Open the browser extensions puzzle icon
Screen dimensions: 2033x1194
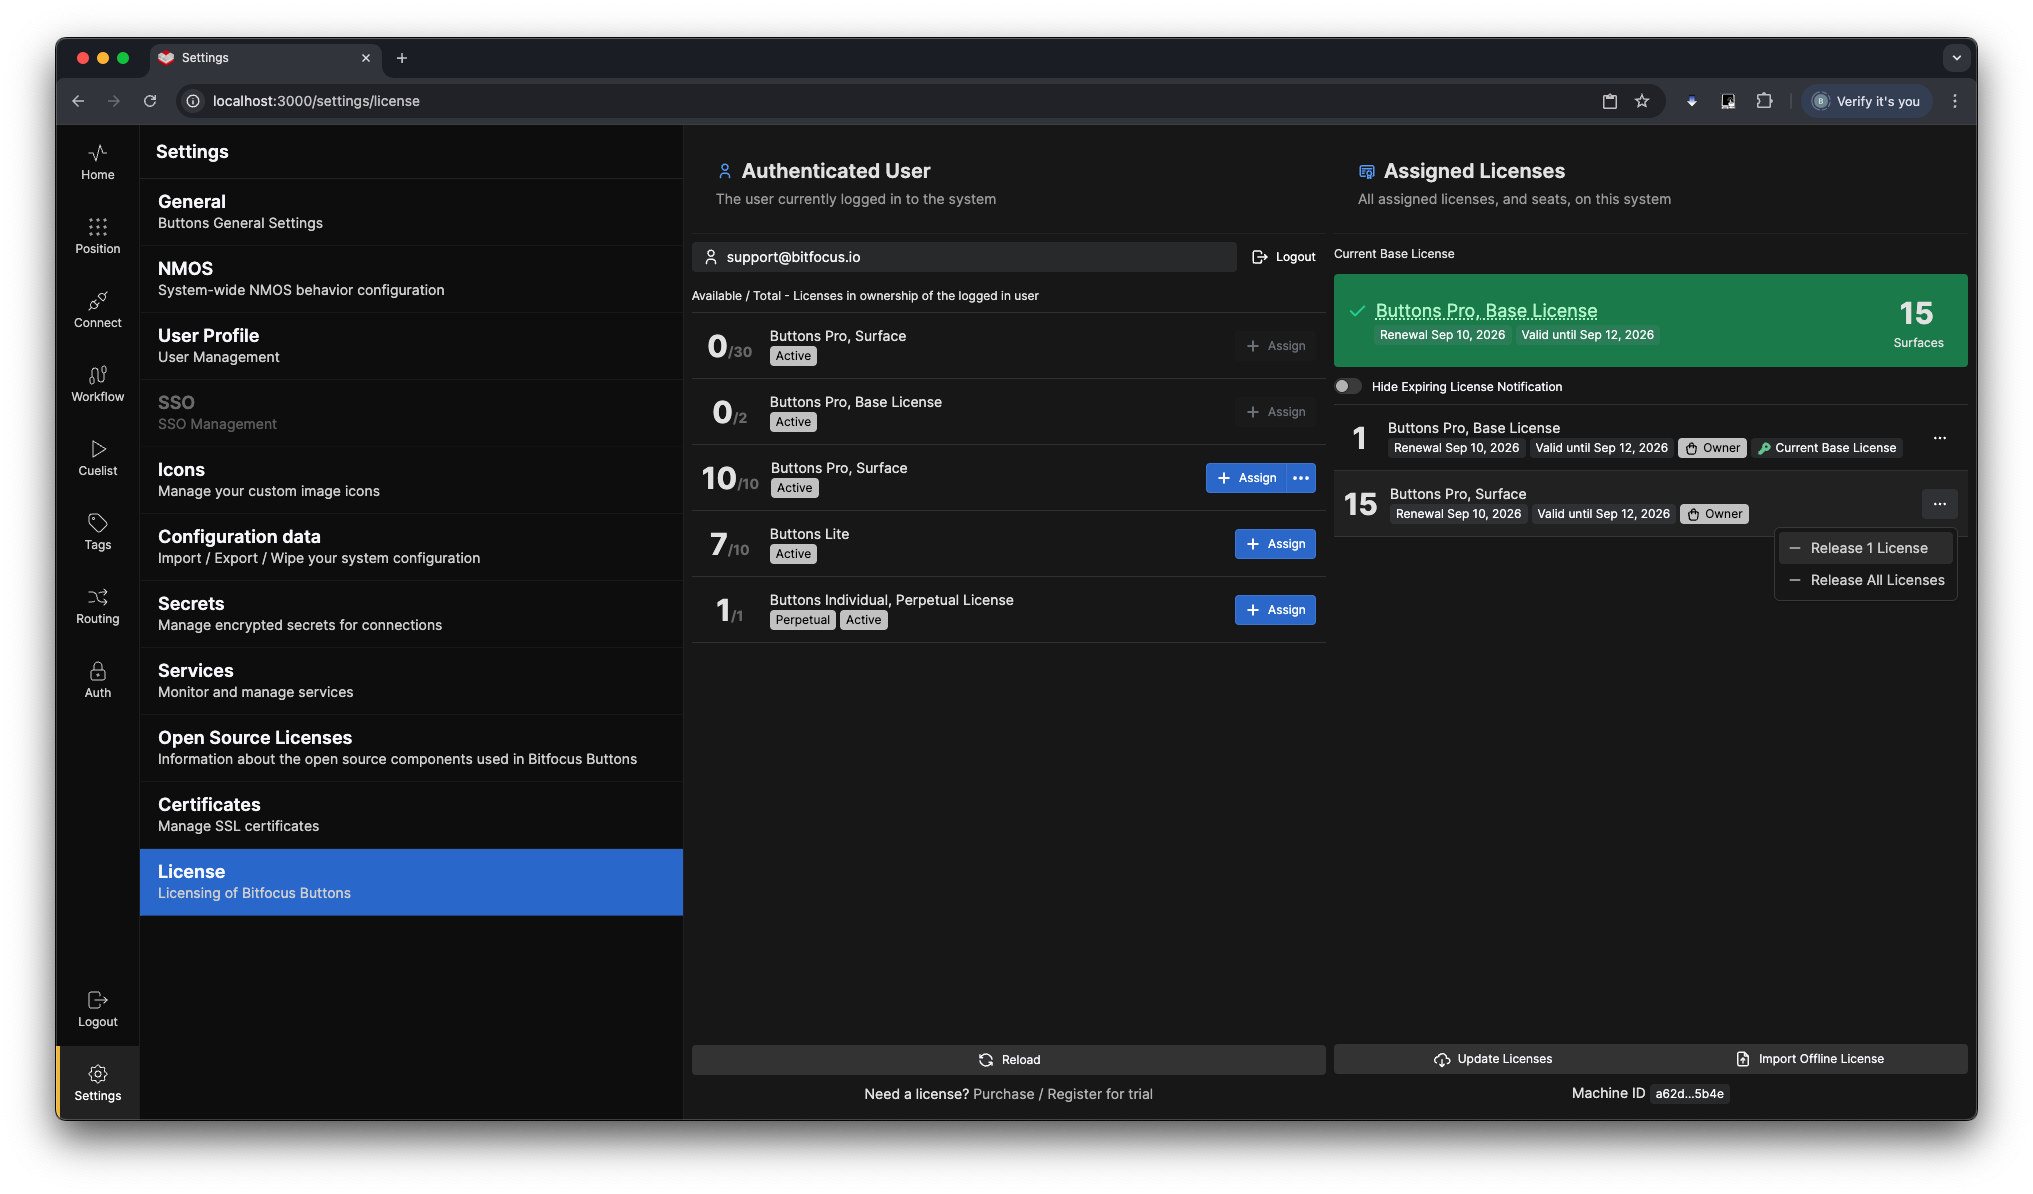click(x=1764, y=101)
